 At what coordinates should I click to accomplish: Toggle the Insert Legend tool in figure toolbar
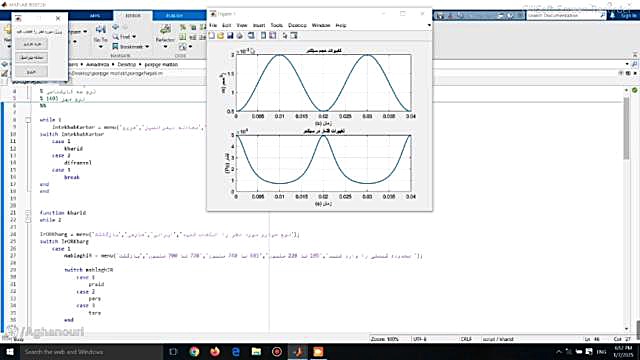[272, 36]
